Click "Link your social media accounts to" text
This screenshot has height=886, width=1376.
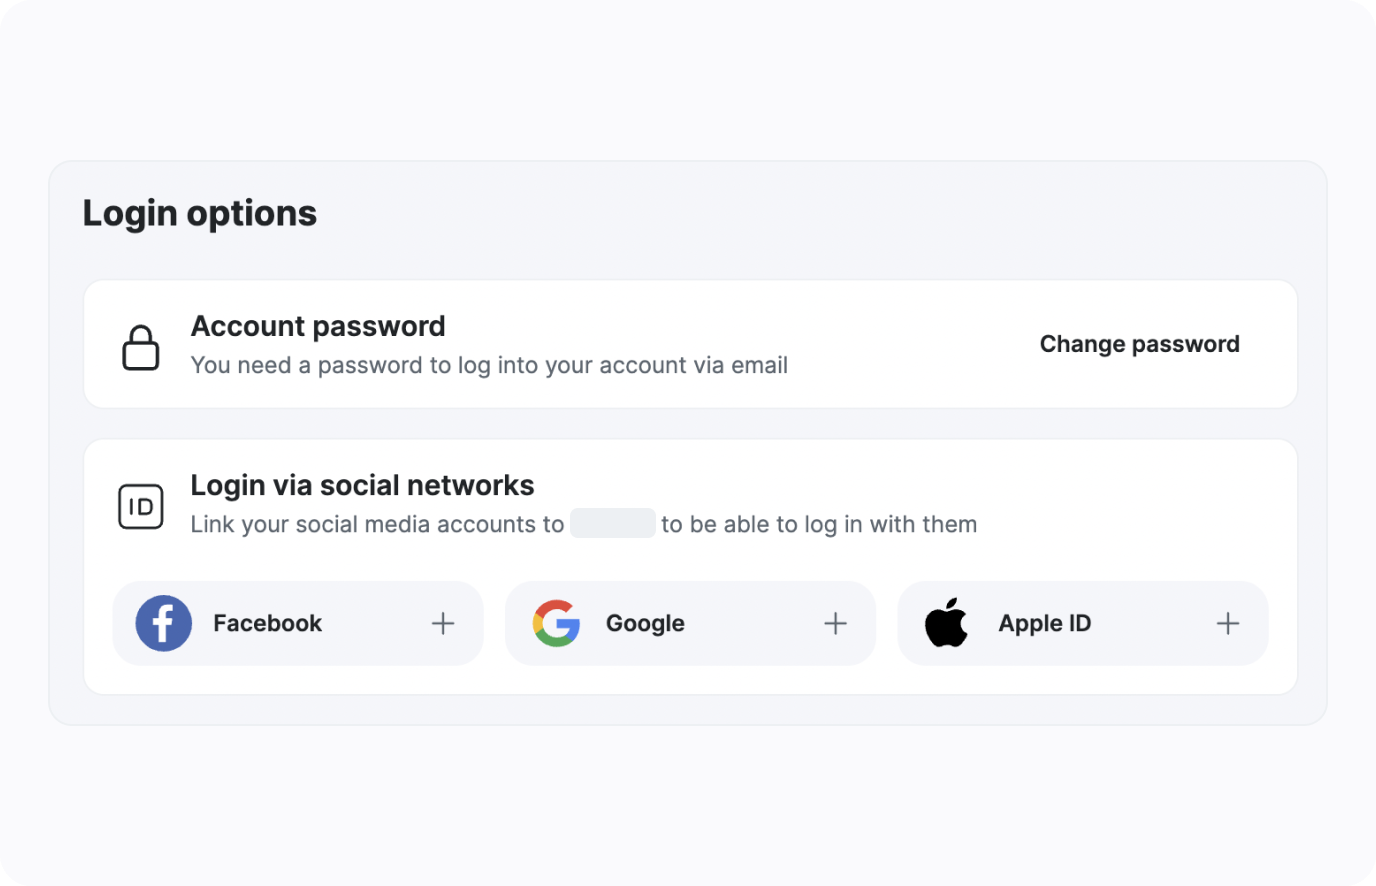point(377,524)
